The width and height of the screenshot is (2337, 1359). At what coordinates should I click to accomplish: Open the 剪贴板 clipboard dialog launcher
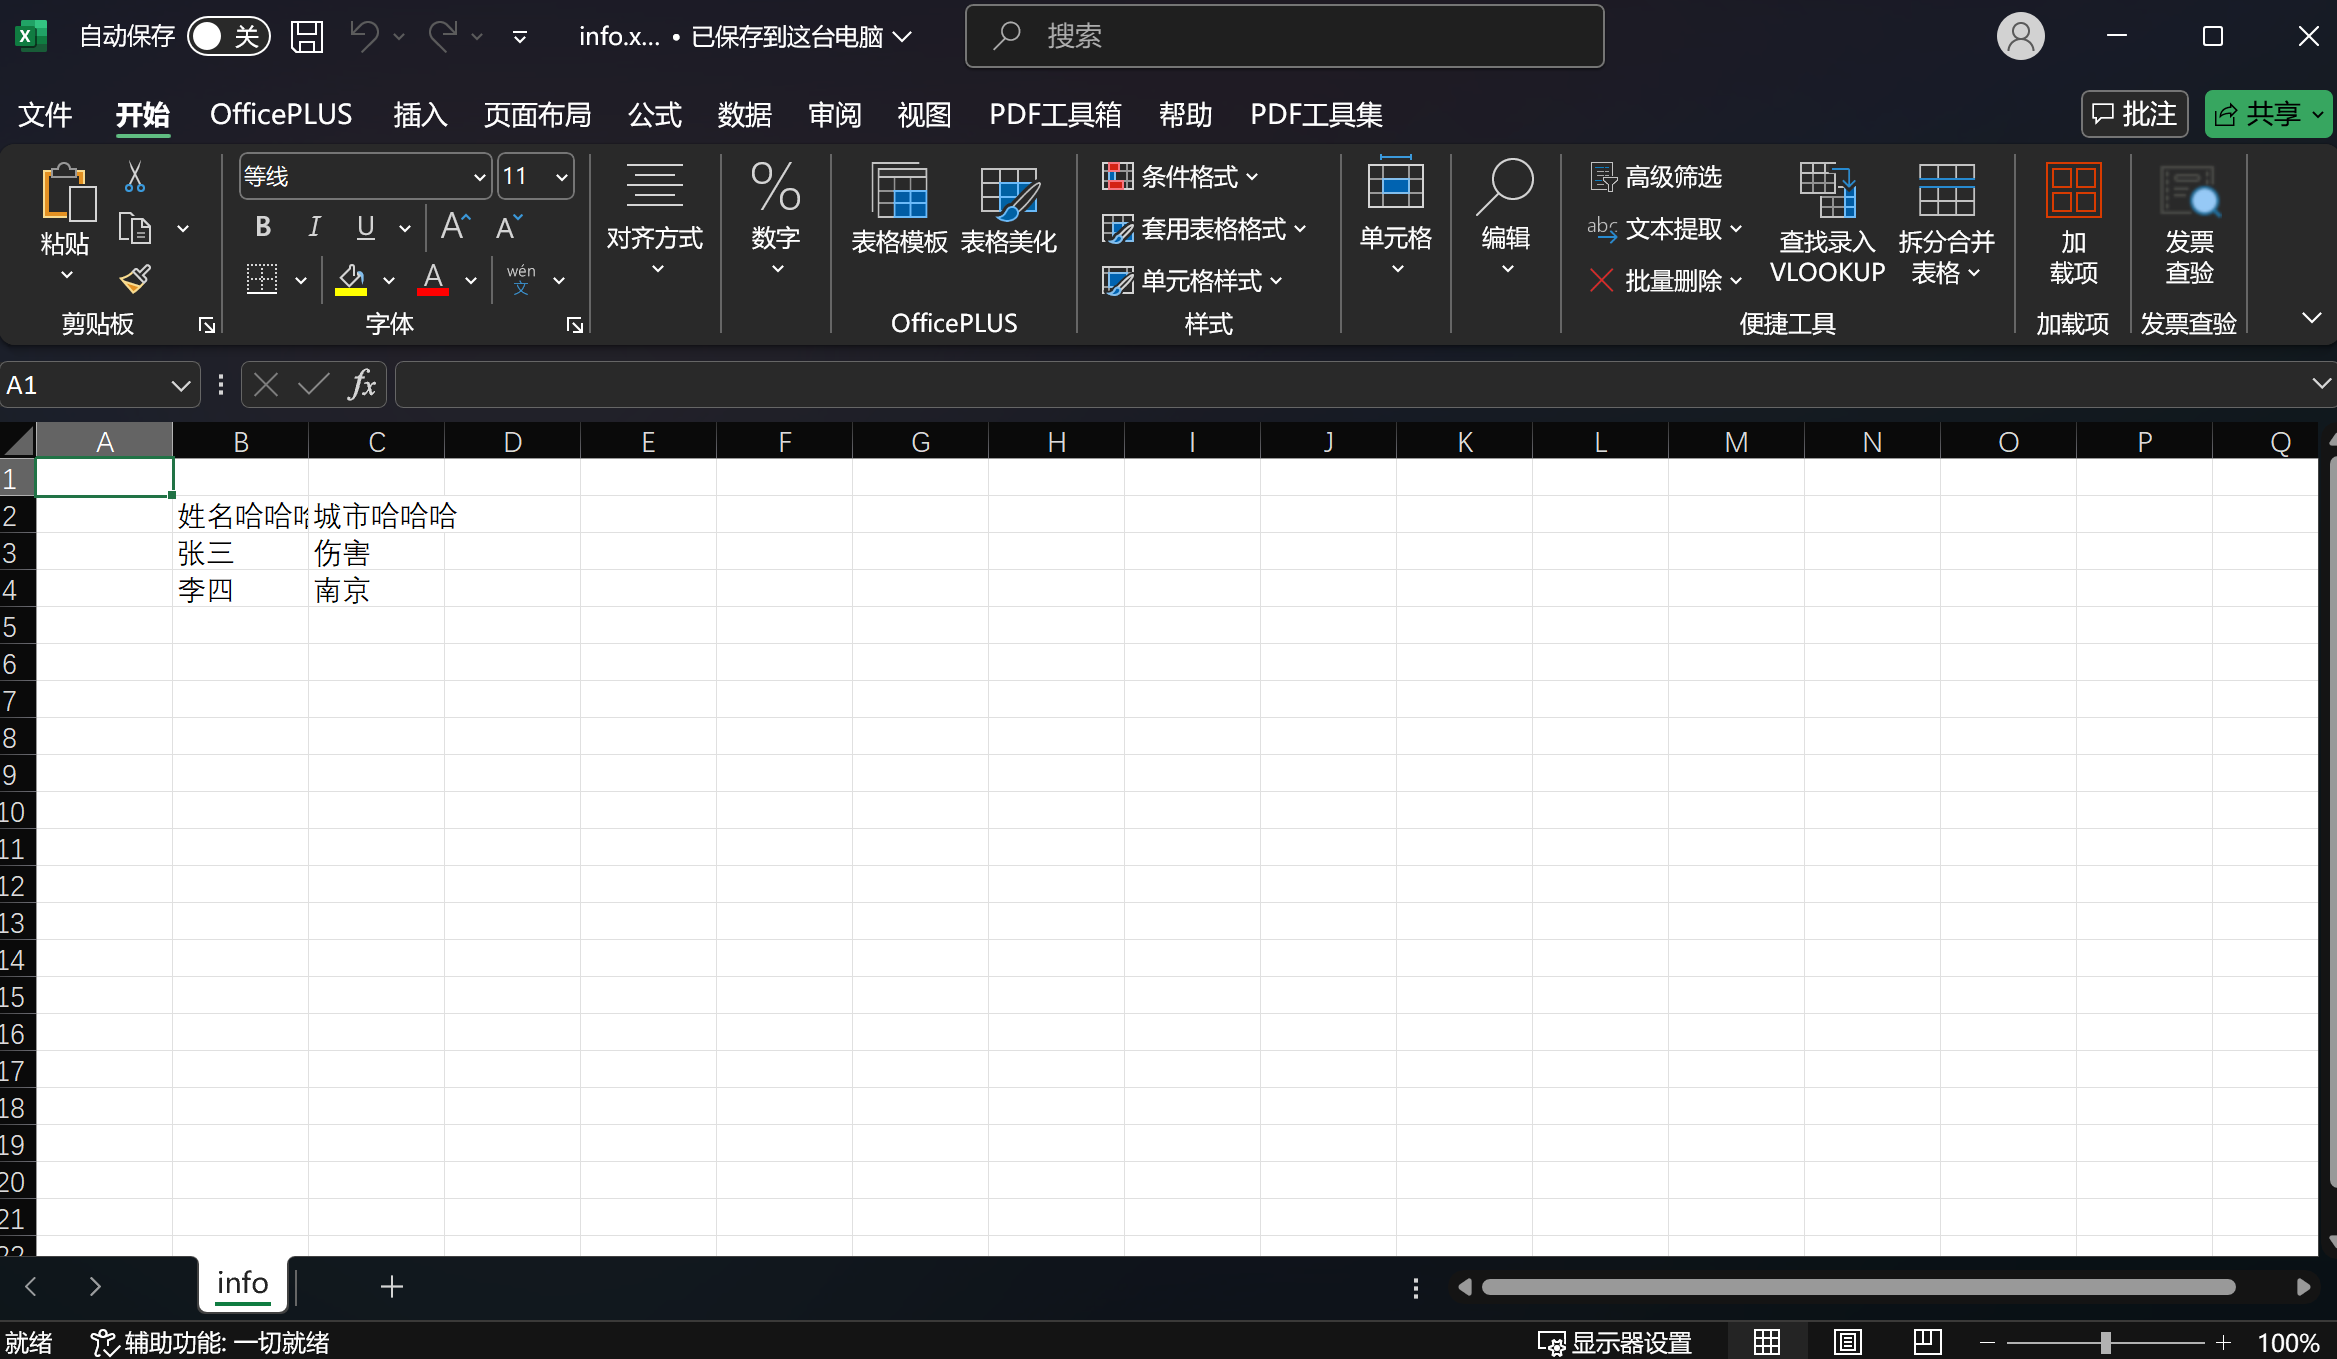point(207,325)
